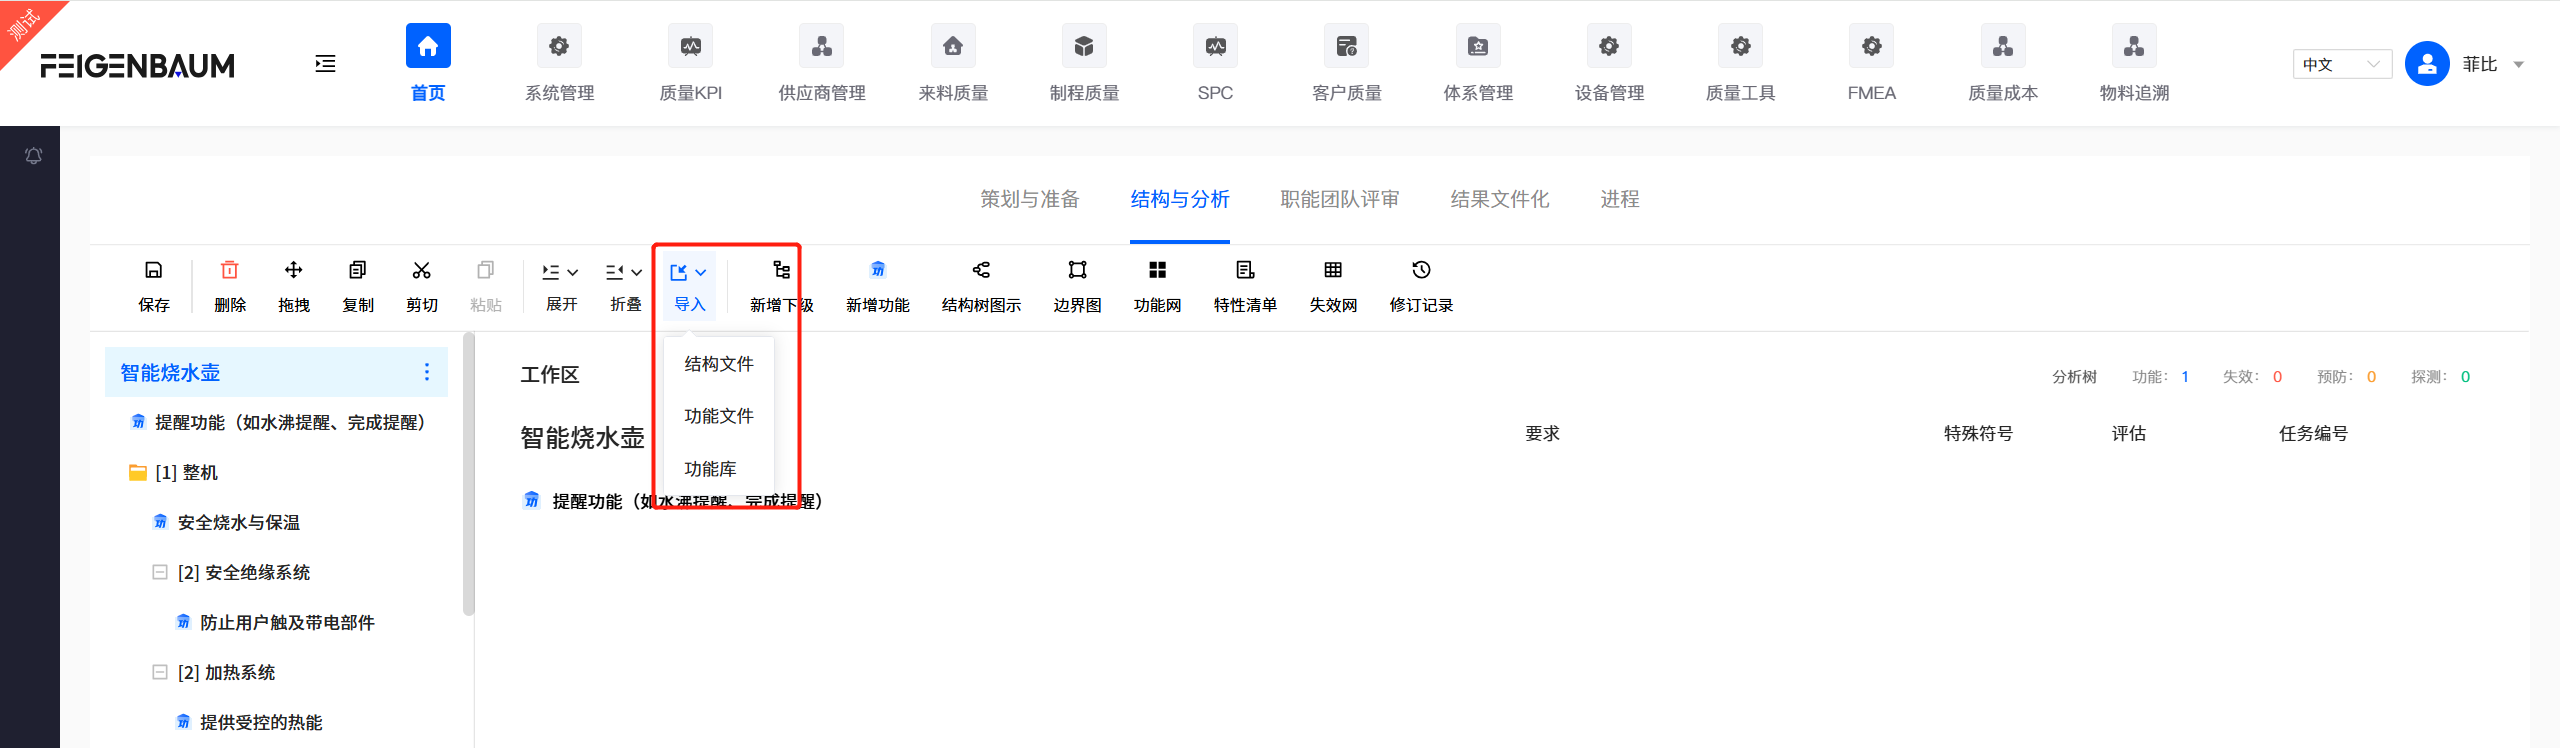This screenshot has height=748, width=2560.
Task: Open 失效网 failure net
Action: click(x=1333, y=286)
